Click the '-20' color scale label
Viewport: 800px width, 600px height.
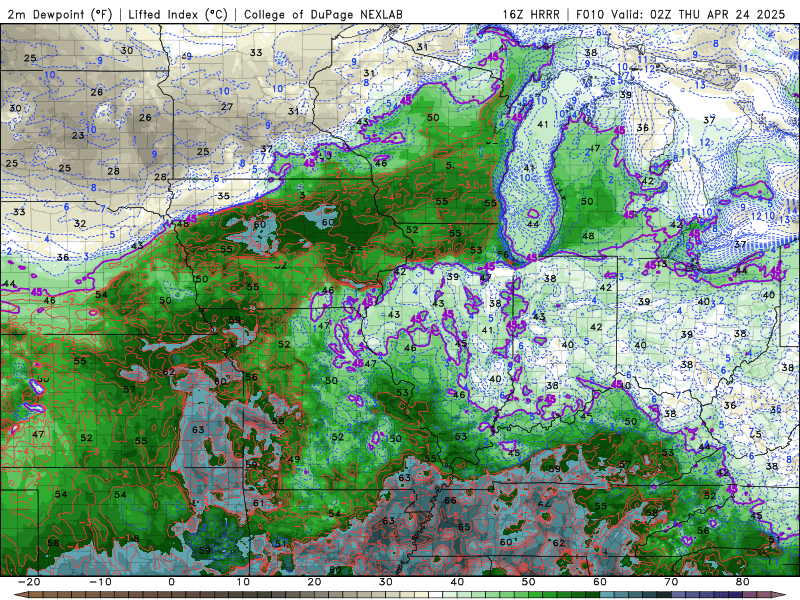click(29, 582)
